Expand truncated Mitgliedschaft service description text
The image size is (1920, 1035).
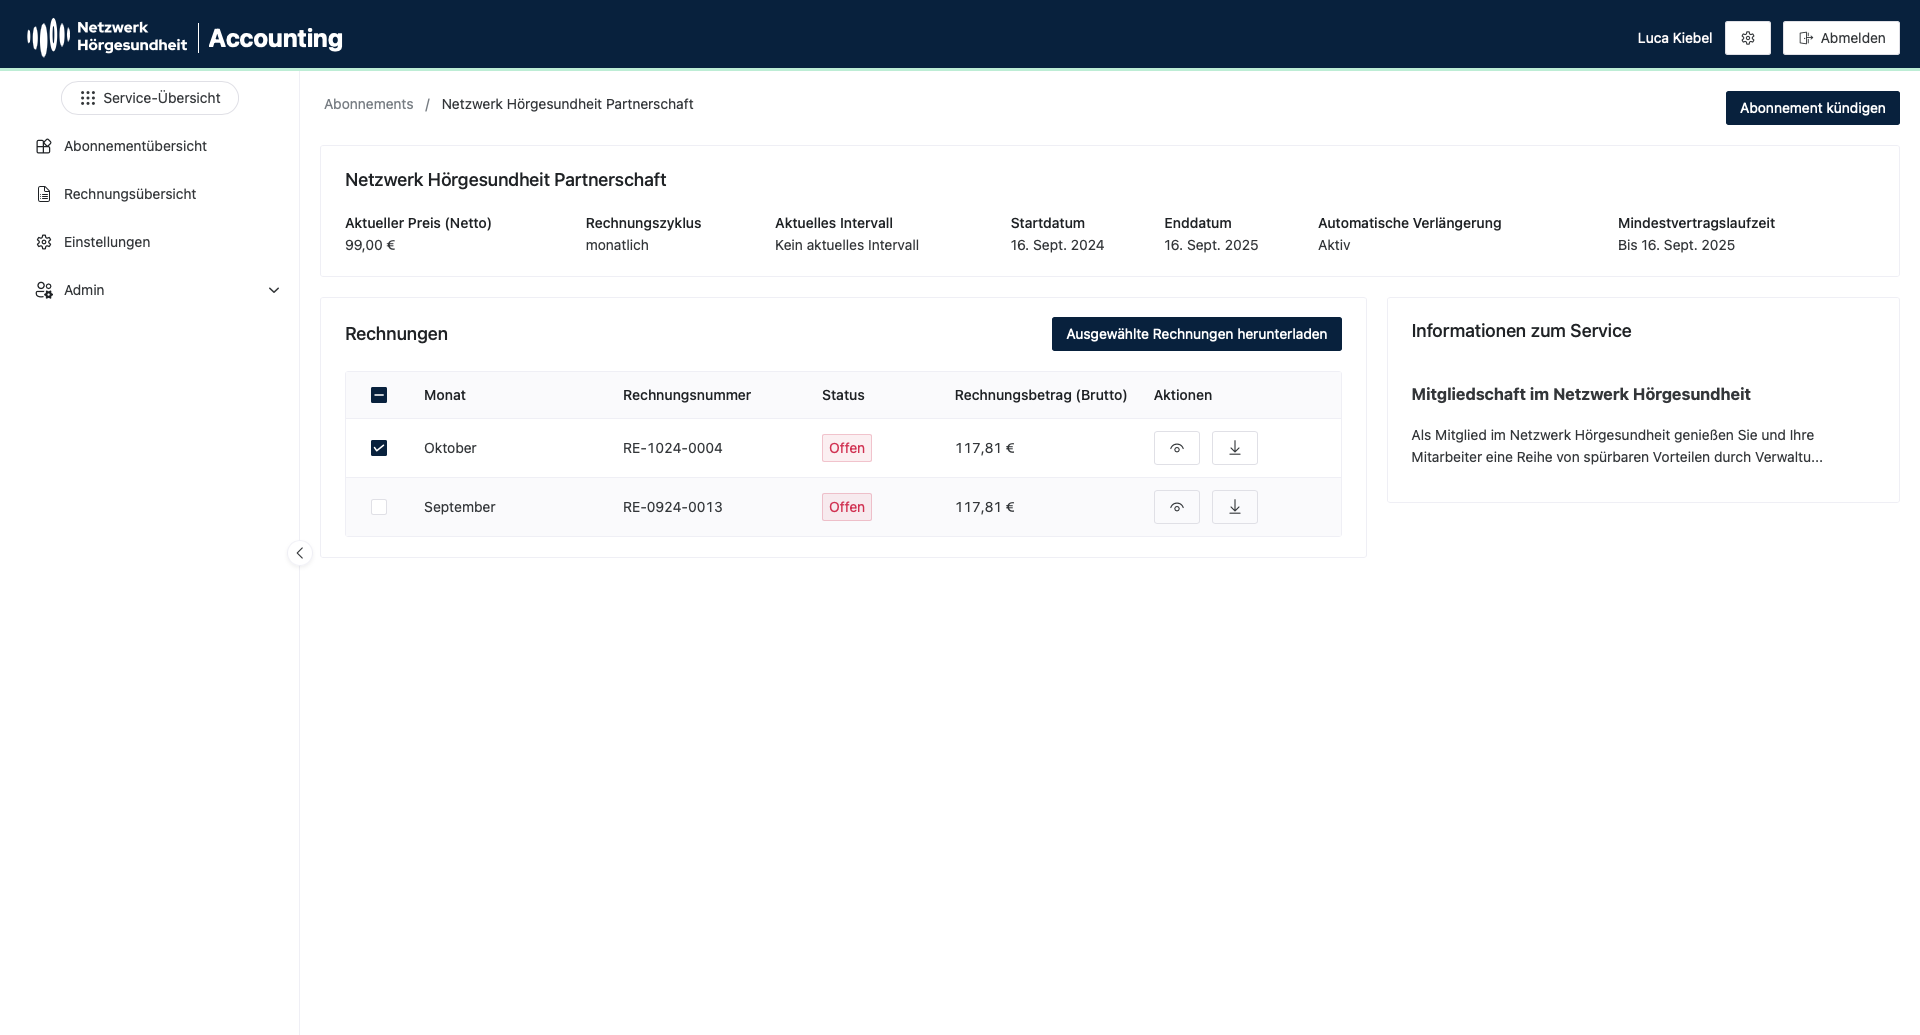pos(1616,457)
